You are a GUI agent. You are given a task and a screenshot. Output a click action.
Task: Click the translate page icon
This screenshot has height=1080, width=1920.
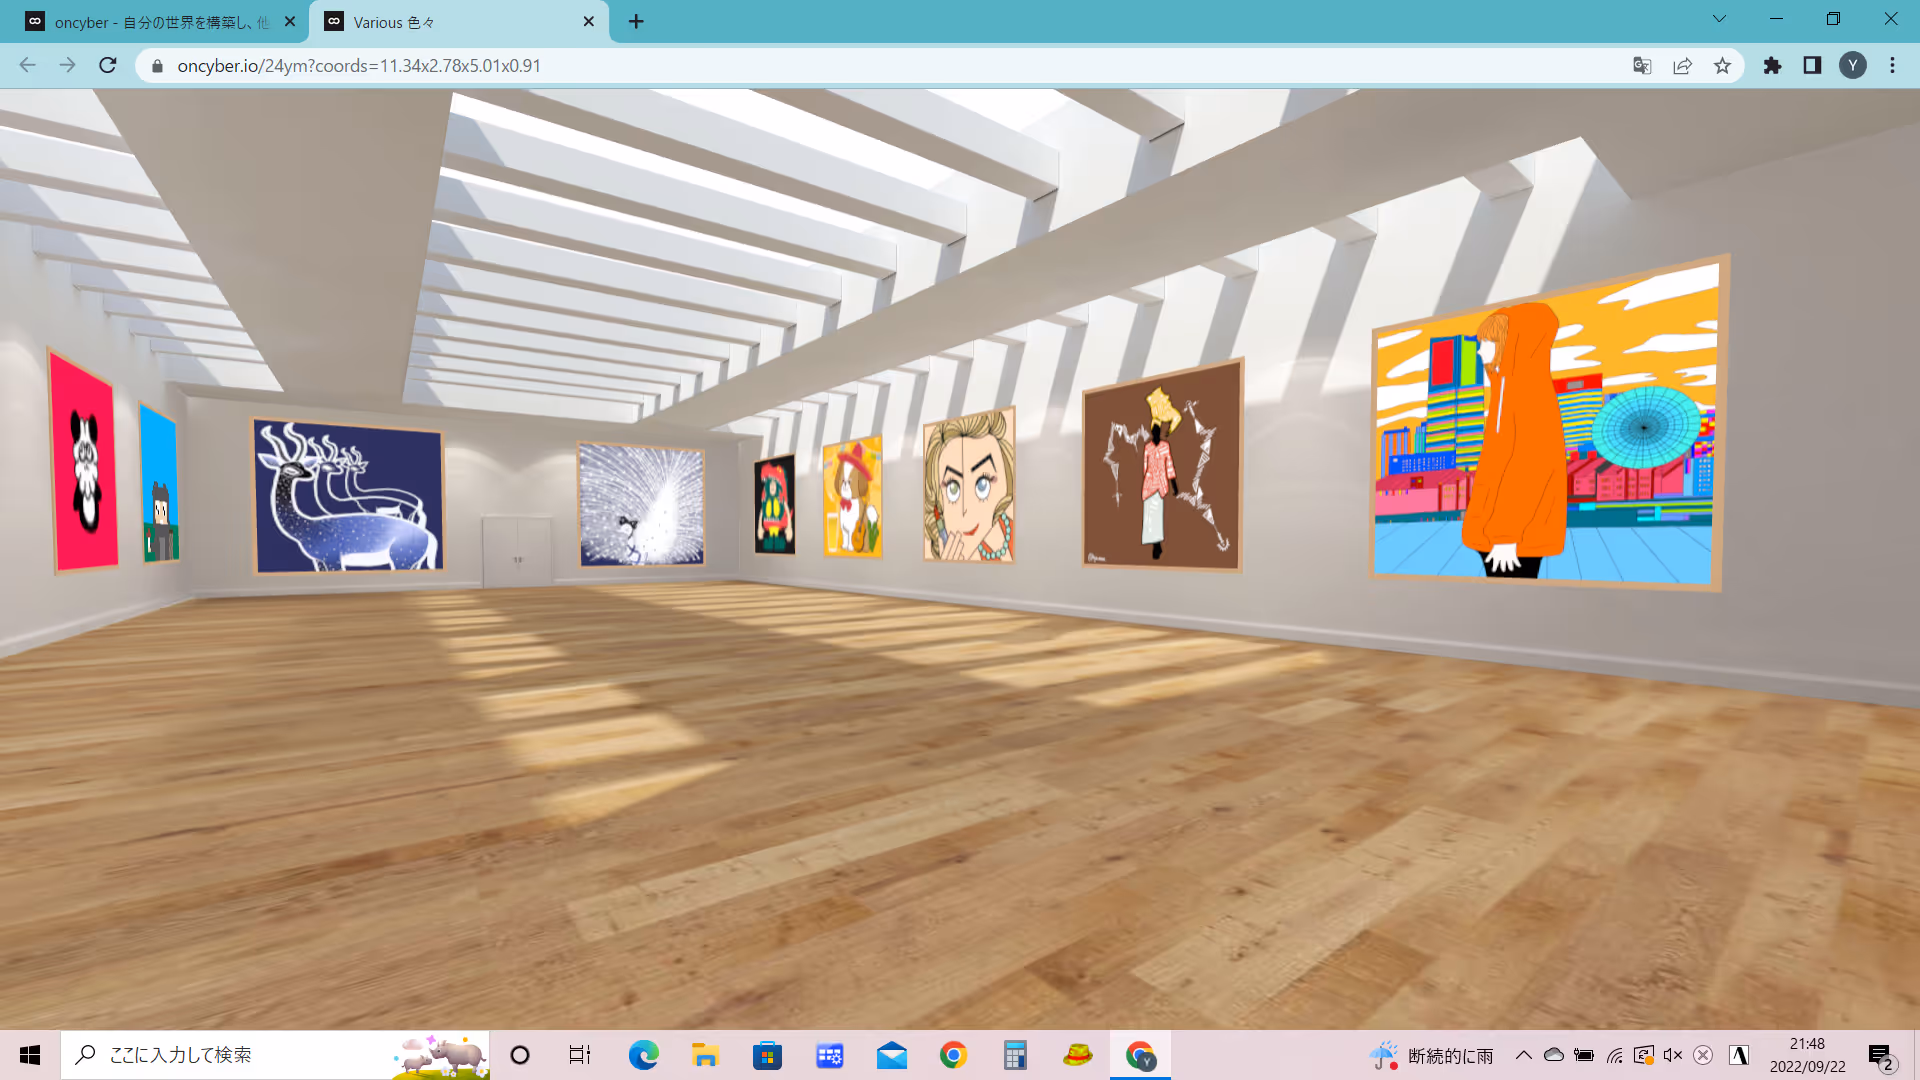point(1642,66)
